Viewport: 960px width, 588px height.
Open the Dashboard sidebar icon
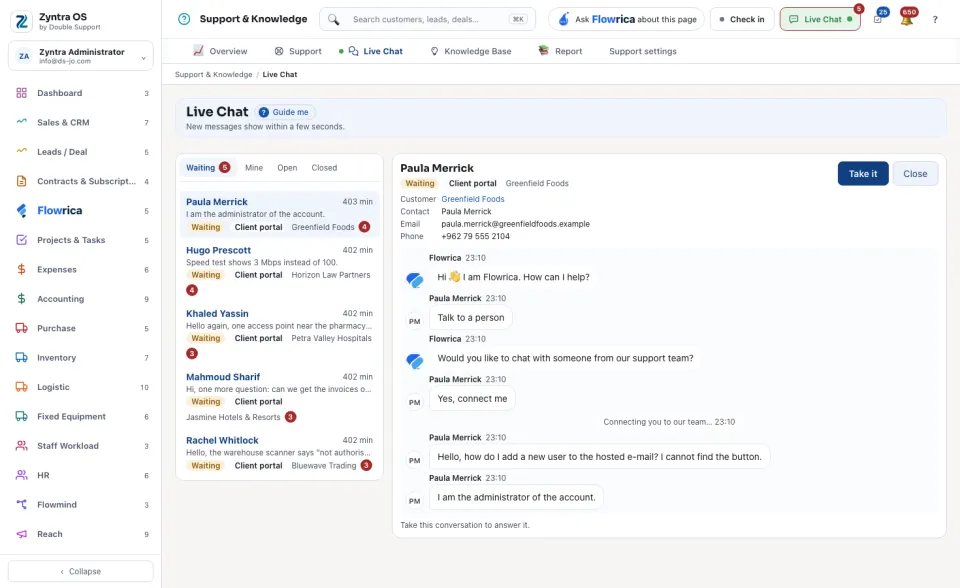(21, 93)
